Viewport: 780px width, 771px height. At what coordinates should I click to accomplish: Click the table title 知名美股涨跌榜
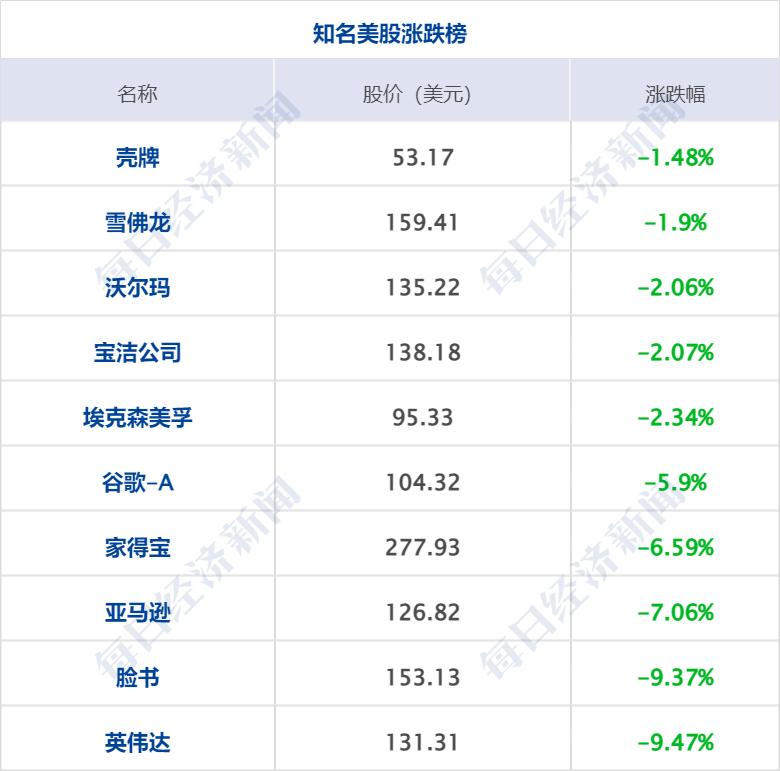click(390, 33)
